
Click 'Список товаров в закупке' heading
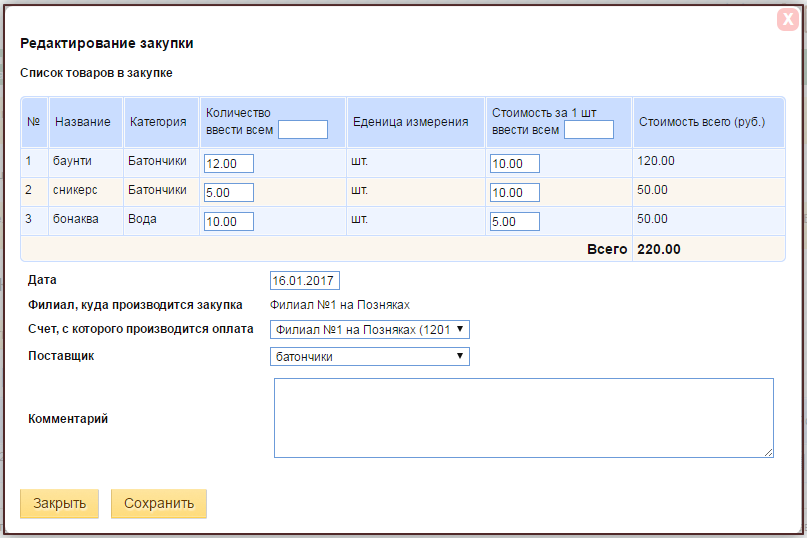tap(96, 73)
